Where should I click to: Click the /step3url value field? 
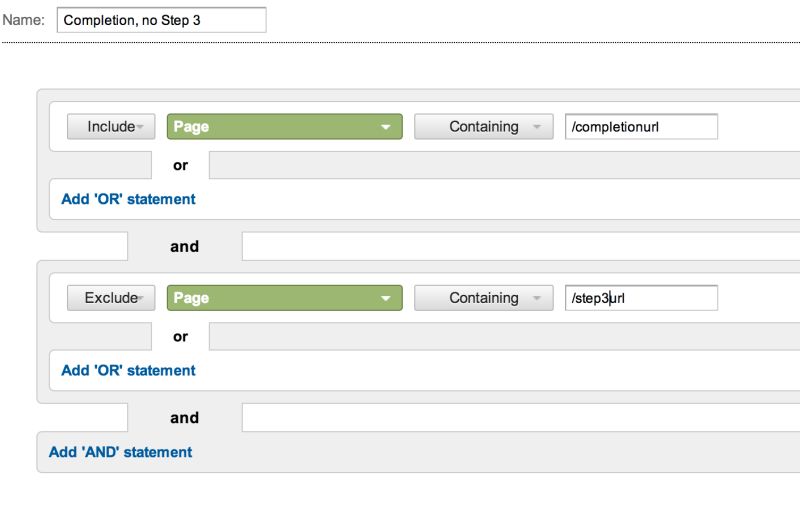click(641, 298)
